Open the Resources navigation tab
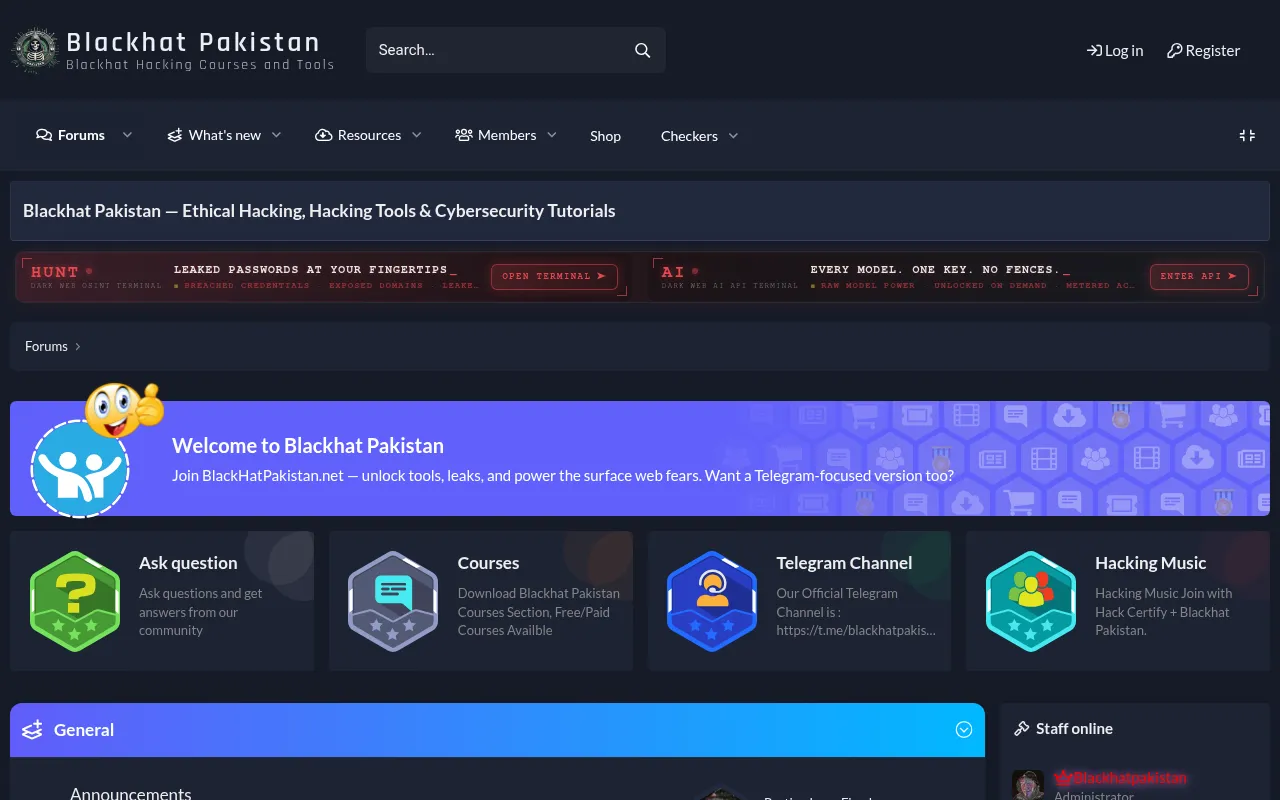 [x=358, y=135]
